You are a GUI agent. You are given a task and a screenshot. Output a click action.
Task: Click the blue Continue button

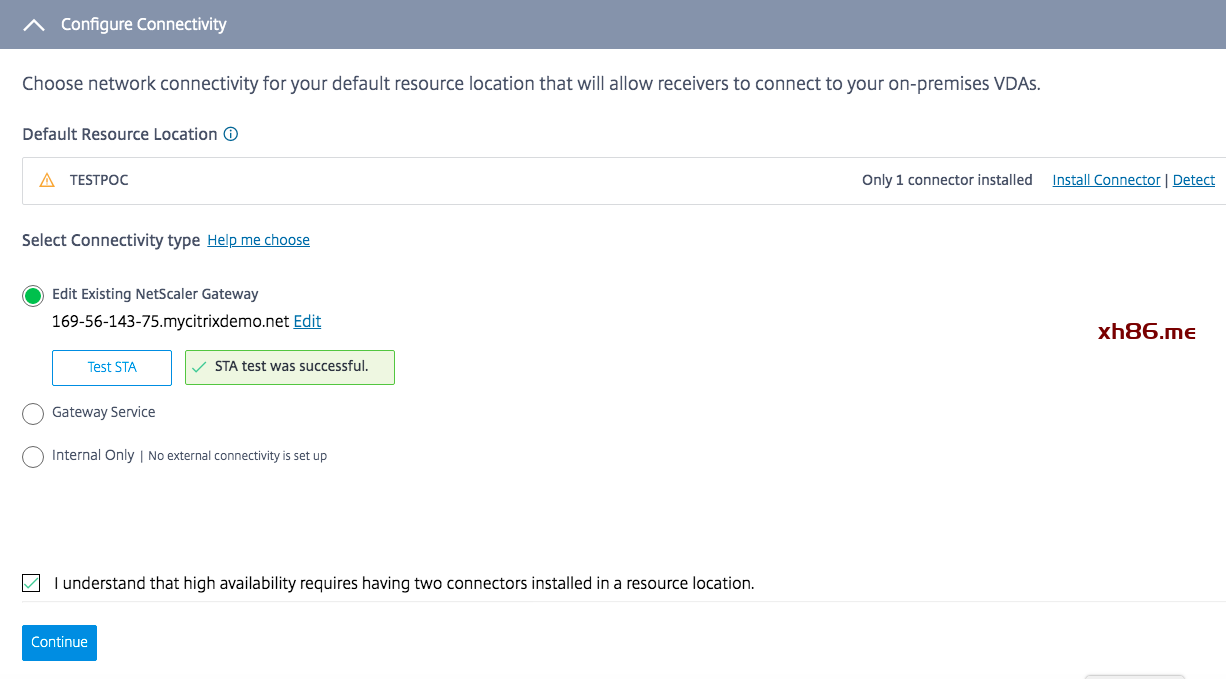(x=59, y=642)
